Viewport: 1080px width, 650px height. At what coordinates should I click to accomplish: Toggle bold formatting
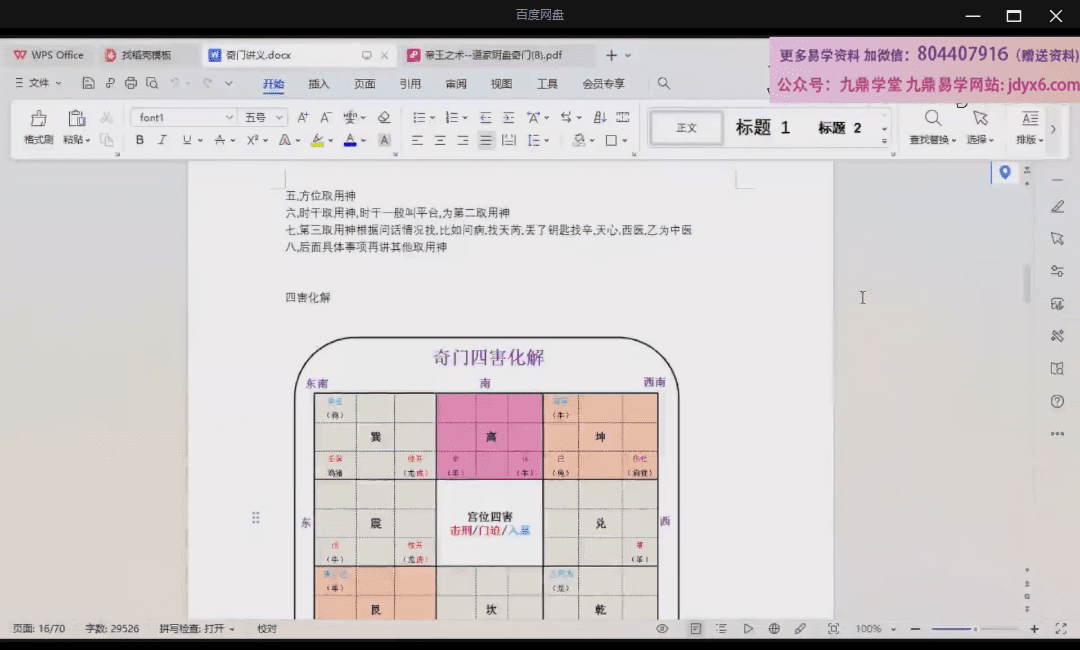pos(140,141)
